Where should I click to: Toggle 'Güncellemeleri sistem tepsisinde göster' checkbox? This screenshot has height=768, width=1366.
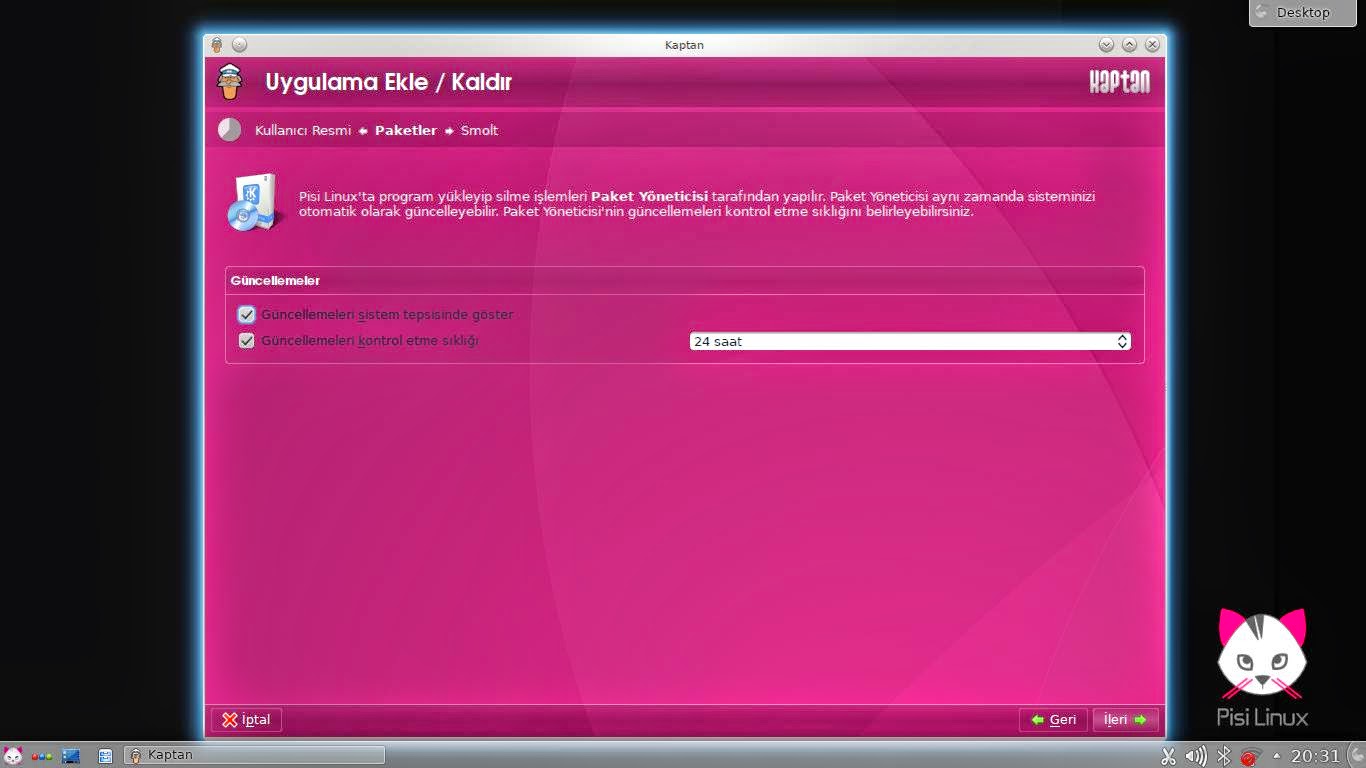pos(247,315)
